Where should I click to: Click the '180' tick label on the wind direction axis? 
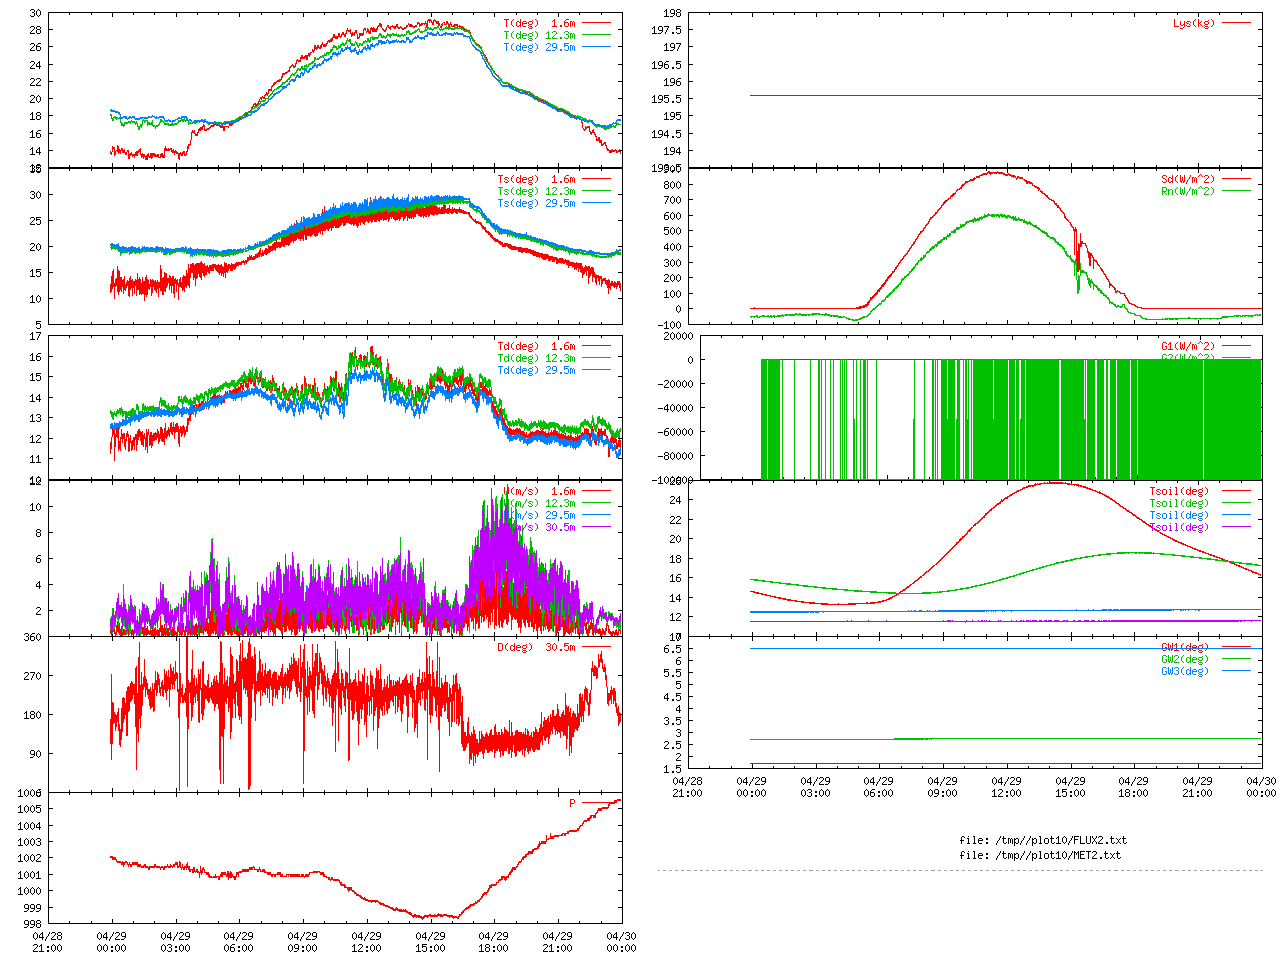point(32,715)
